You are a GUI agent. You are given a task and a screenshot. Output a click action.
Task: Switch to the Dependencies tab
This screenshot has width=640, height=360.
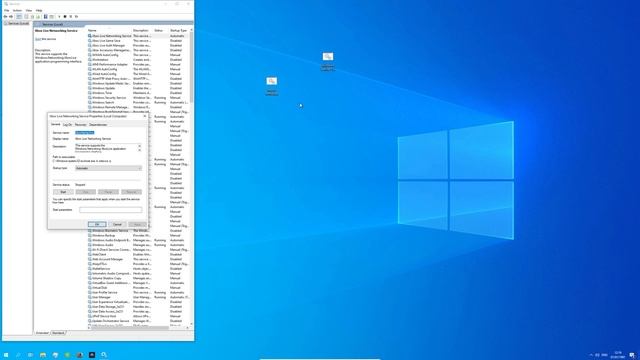point(98,124)
